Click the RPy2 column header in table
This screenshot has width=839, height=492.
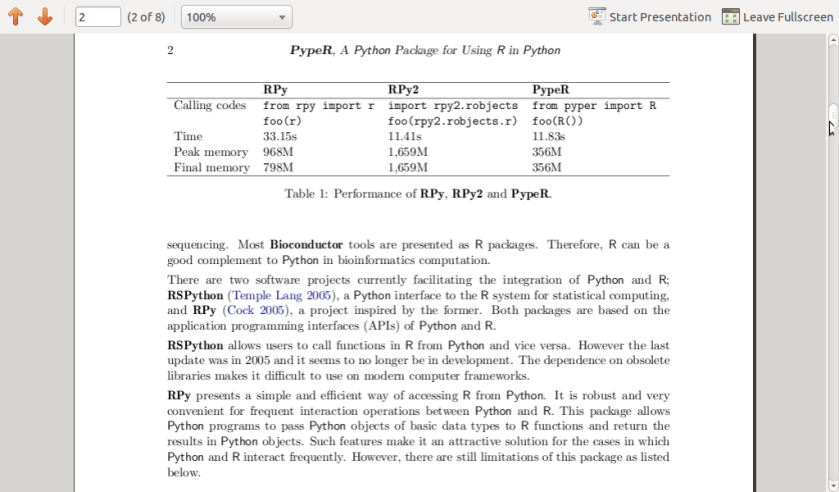coord(404,90)
